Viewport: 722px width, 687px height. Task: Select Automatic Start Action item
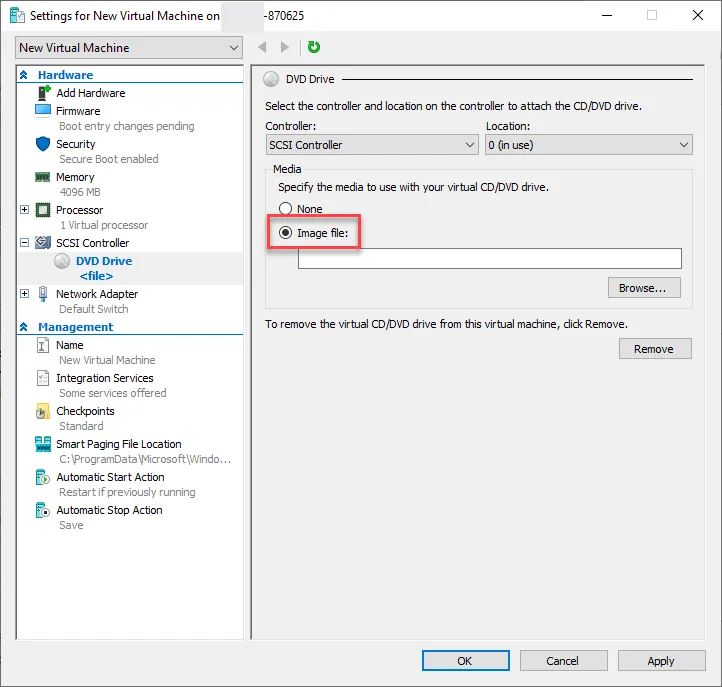click(110, 477)
